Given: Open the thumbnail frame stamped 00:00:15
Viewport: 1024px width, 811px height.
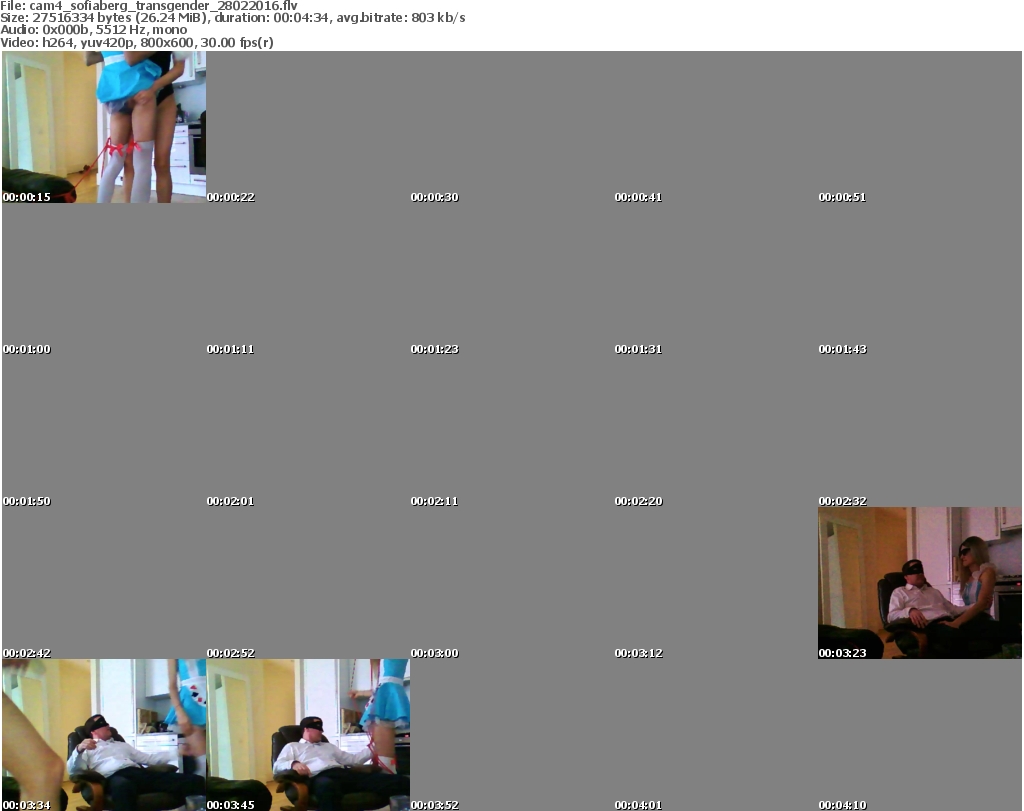Looking at the screenshot, I should pos(104,127).
